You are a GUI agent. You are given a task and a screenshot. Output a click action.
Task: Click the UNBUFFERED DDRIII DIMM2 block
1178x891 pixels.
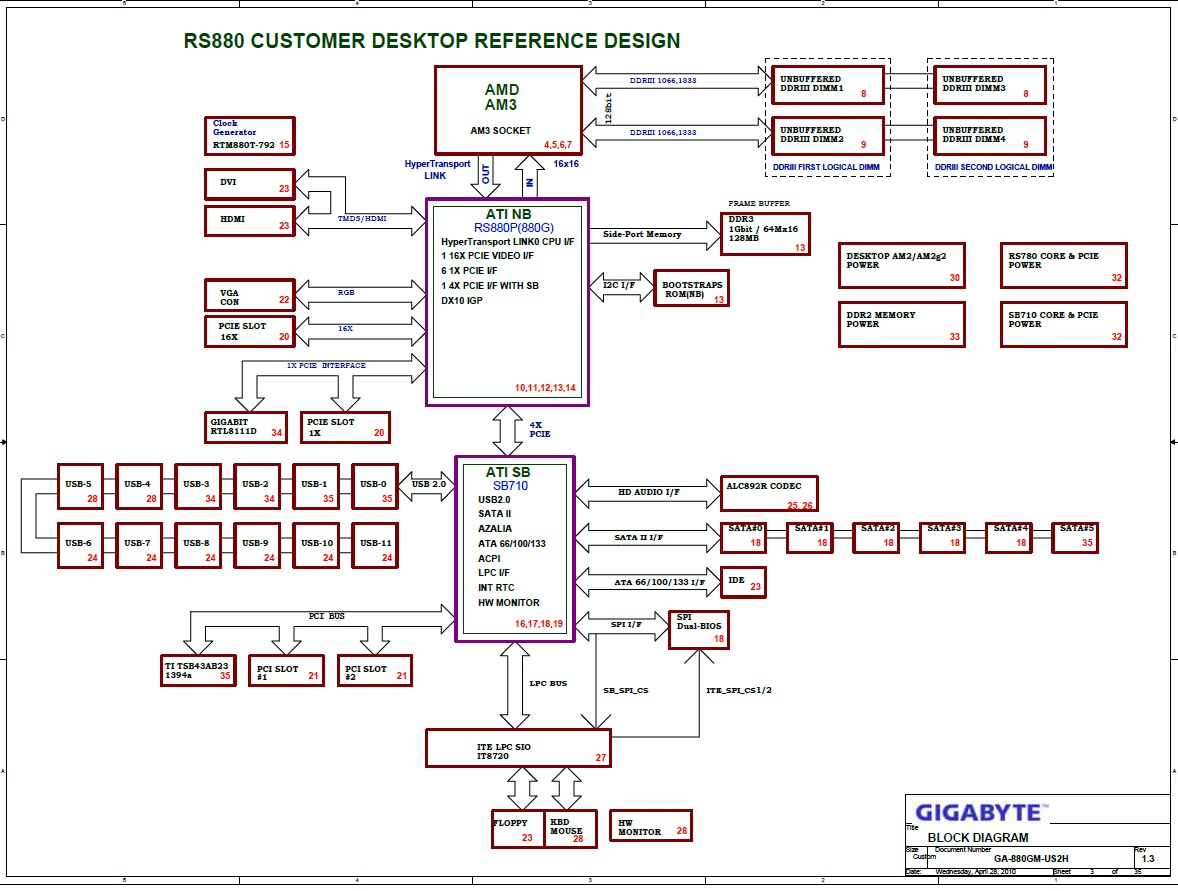827,135
